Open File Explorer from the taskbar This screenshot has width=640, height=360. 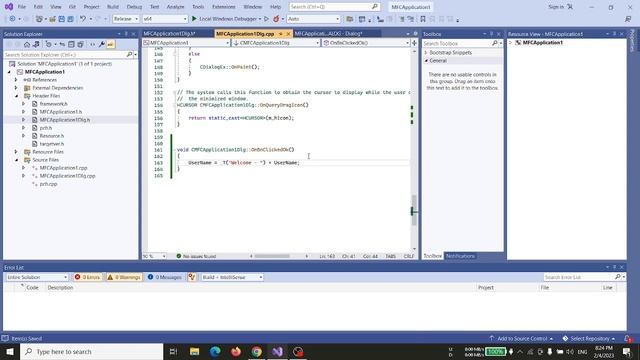pos(194,351)
